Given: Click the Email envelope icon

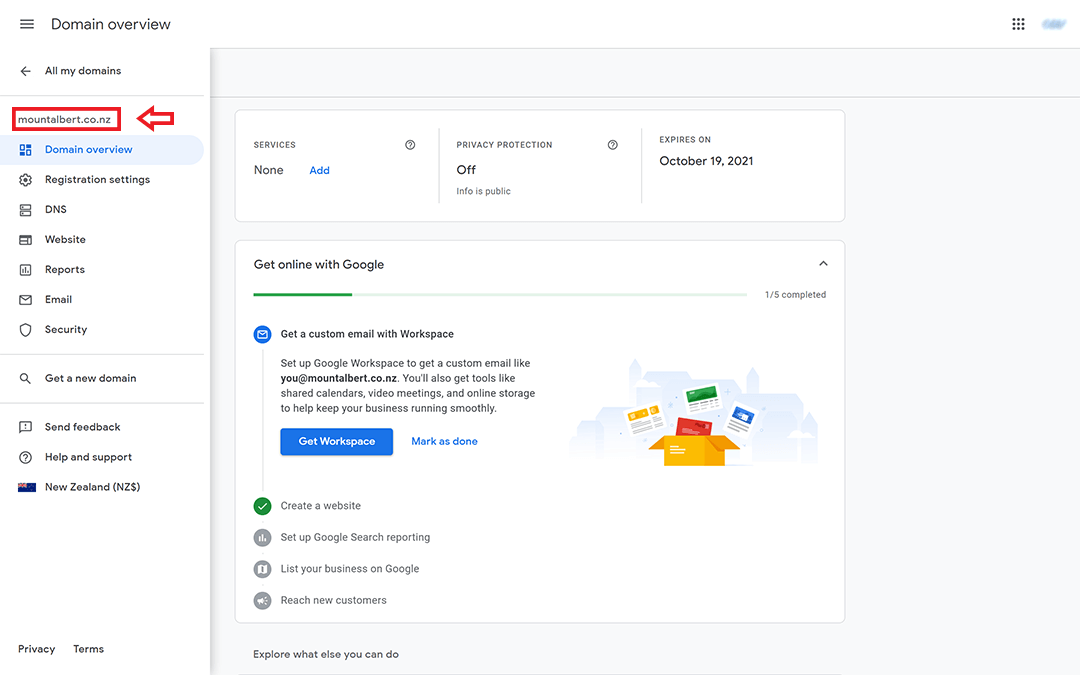Looking at the screenshot, I should (25, 300).
